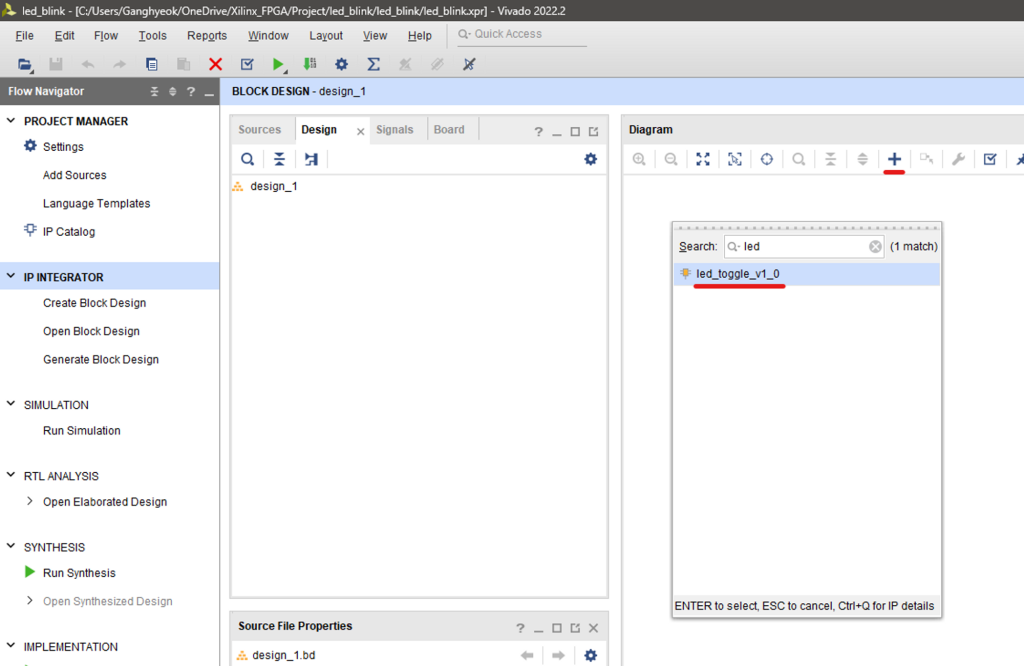The width and height of the screenshot is (1024, 666).
Task: Click the red X delete icon
Action: click(x=216, y=64)
